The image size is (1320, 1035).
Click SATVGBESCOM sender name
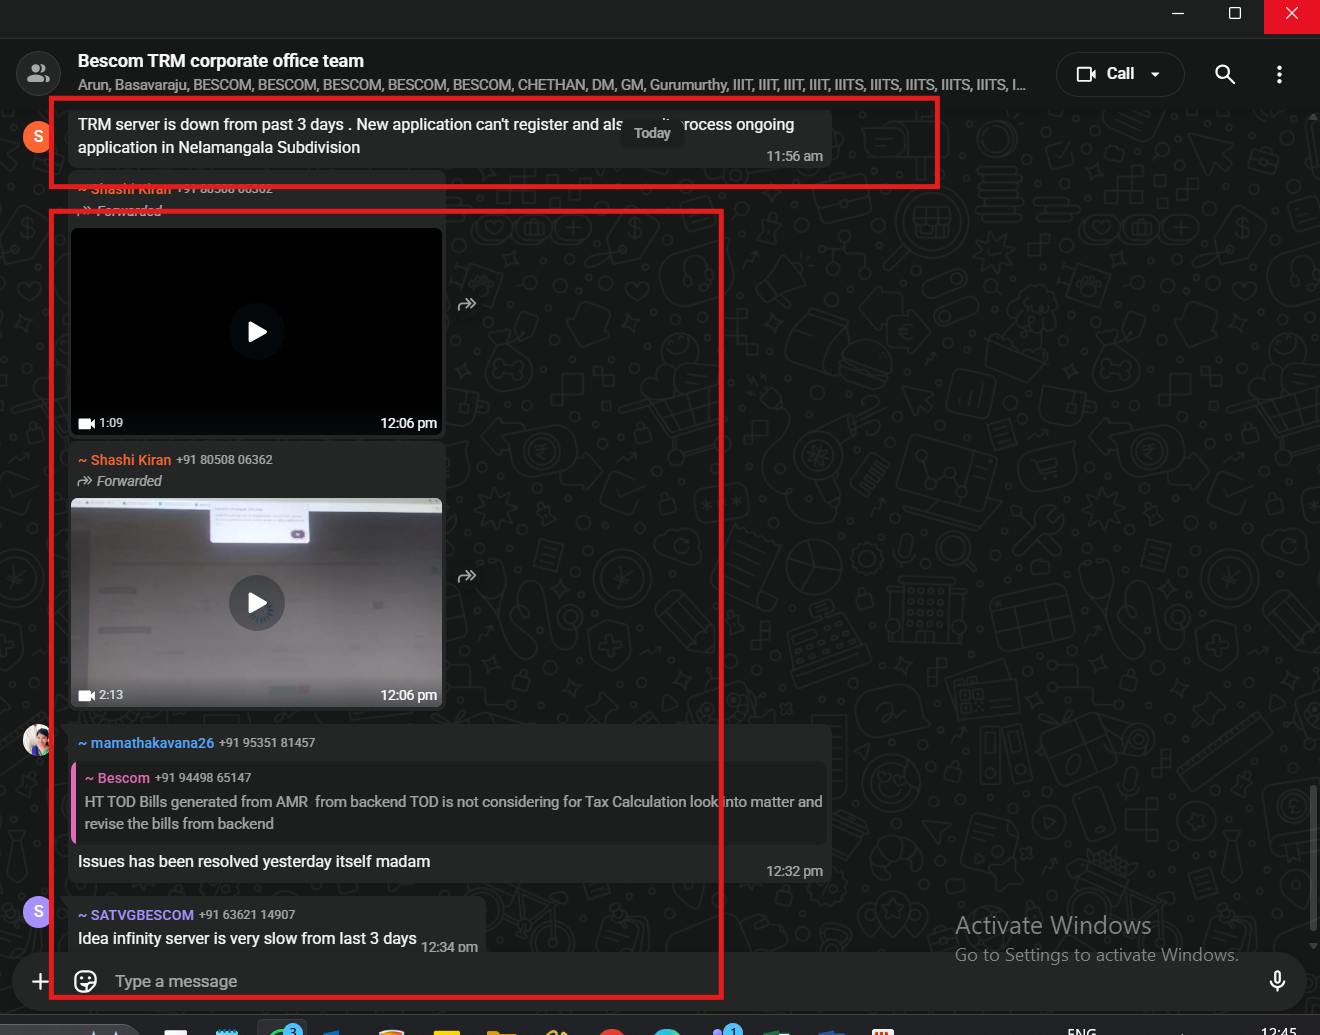pos(142,915)
